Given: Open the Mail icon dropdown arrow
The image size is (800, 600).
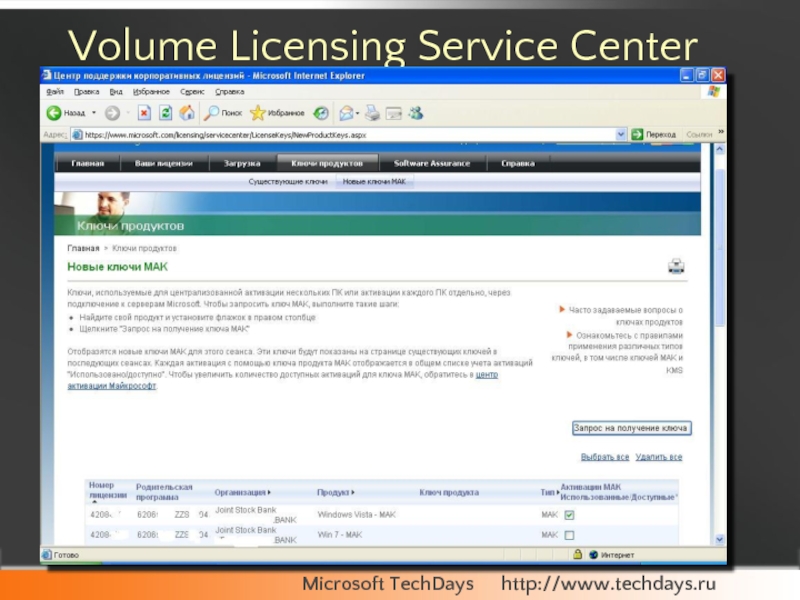Looking at the screenshot, I should coord(358,113).
